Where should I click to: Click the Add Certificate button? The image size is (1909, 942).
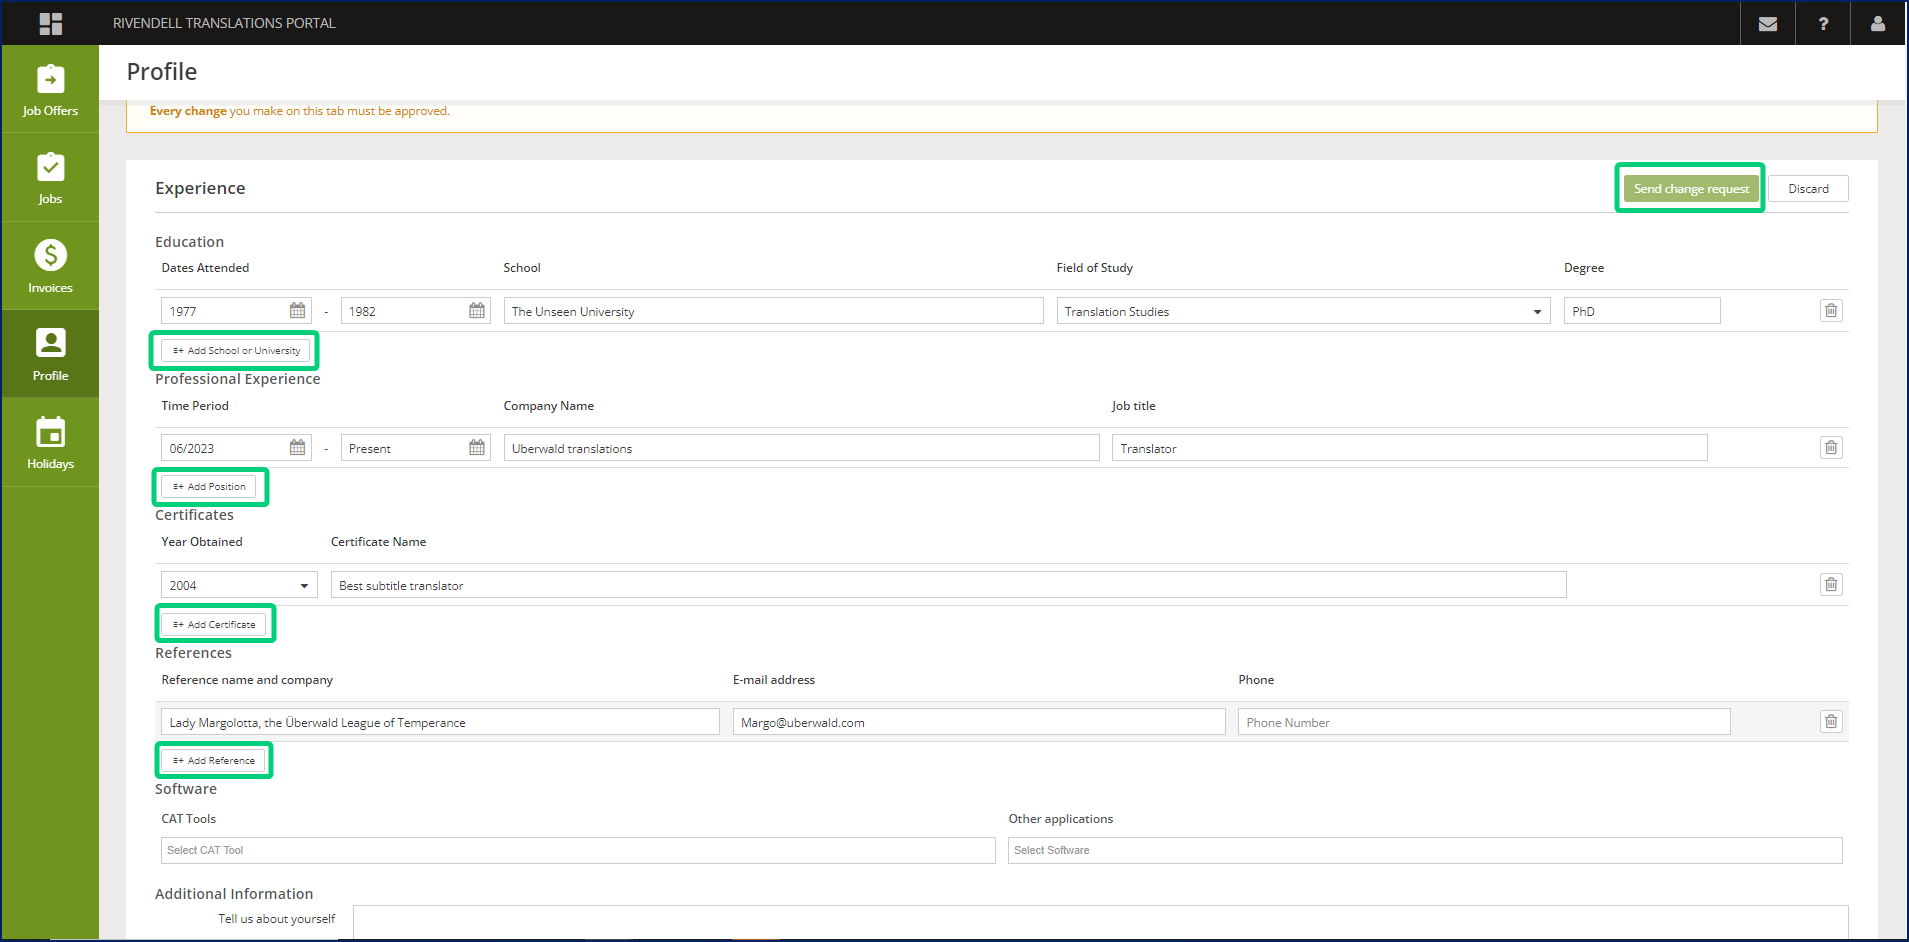pos(213,625)
